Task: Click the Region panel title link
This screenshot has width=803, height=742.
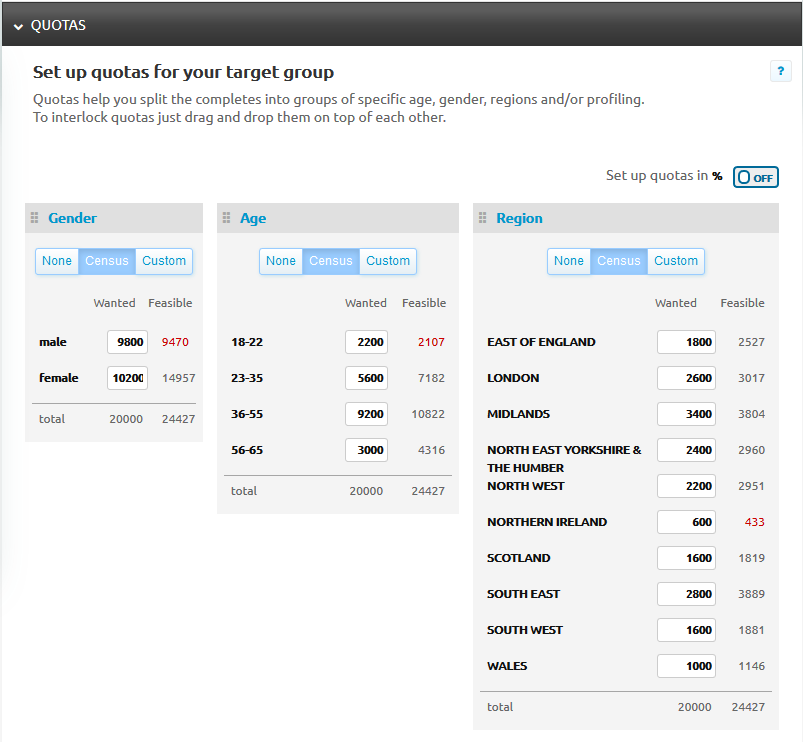Action: coord(519,218)
